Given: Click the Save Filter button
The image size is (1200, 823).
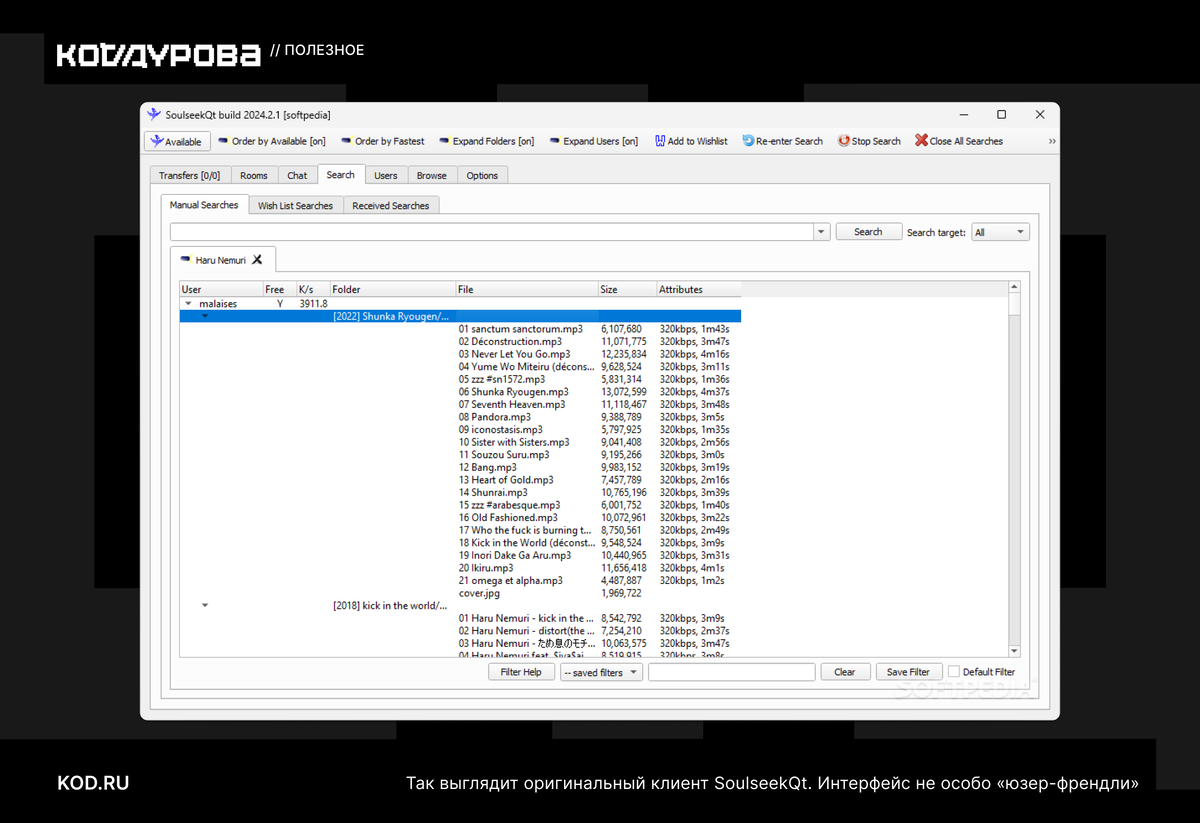Looking at the screenshot, I should tap(909, 672).
